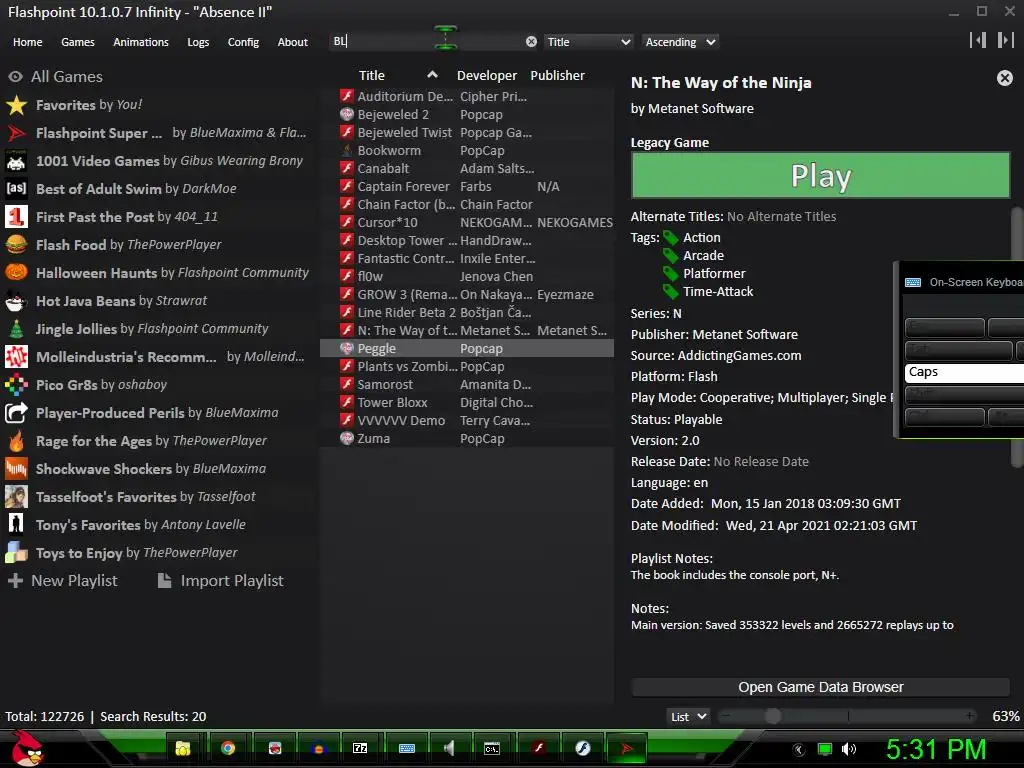Viewport: 1024px width, 768px height.
Task: Open the Toys to Enjoy blocks icon
Action: (x=16, y=552)
